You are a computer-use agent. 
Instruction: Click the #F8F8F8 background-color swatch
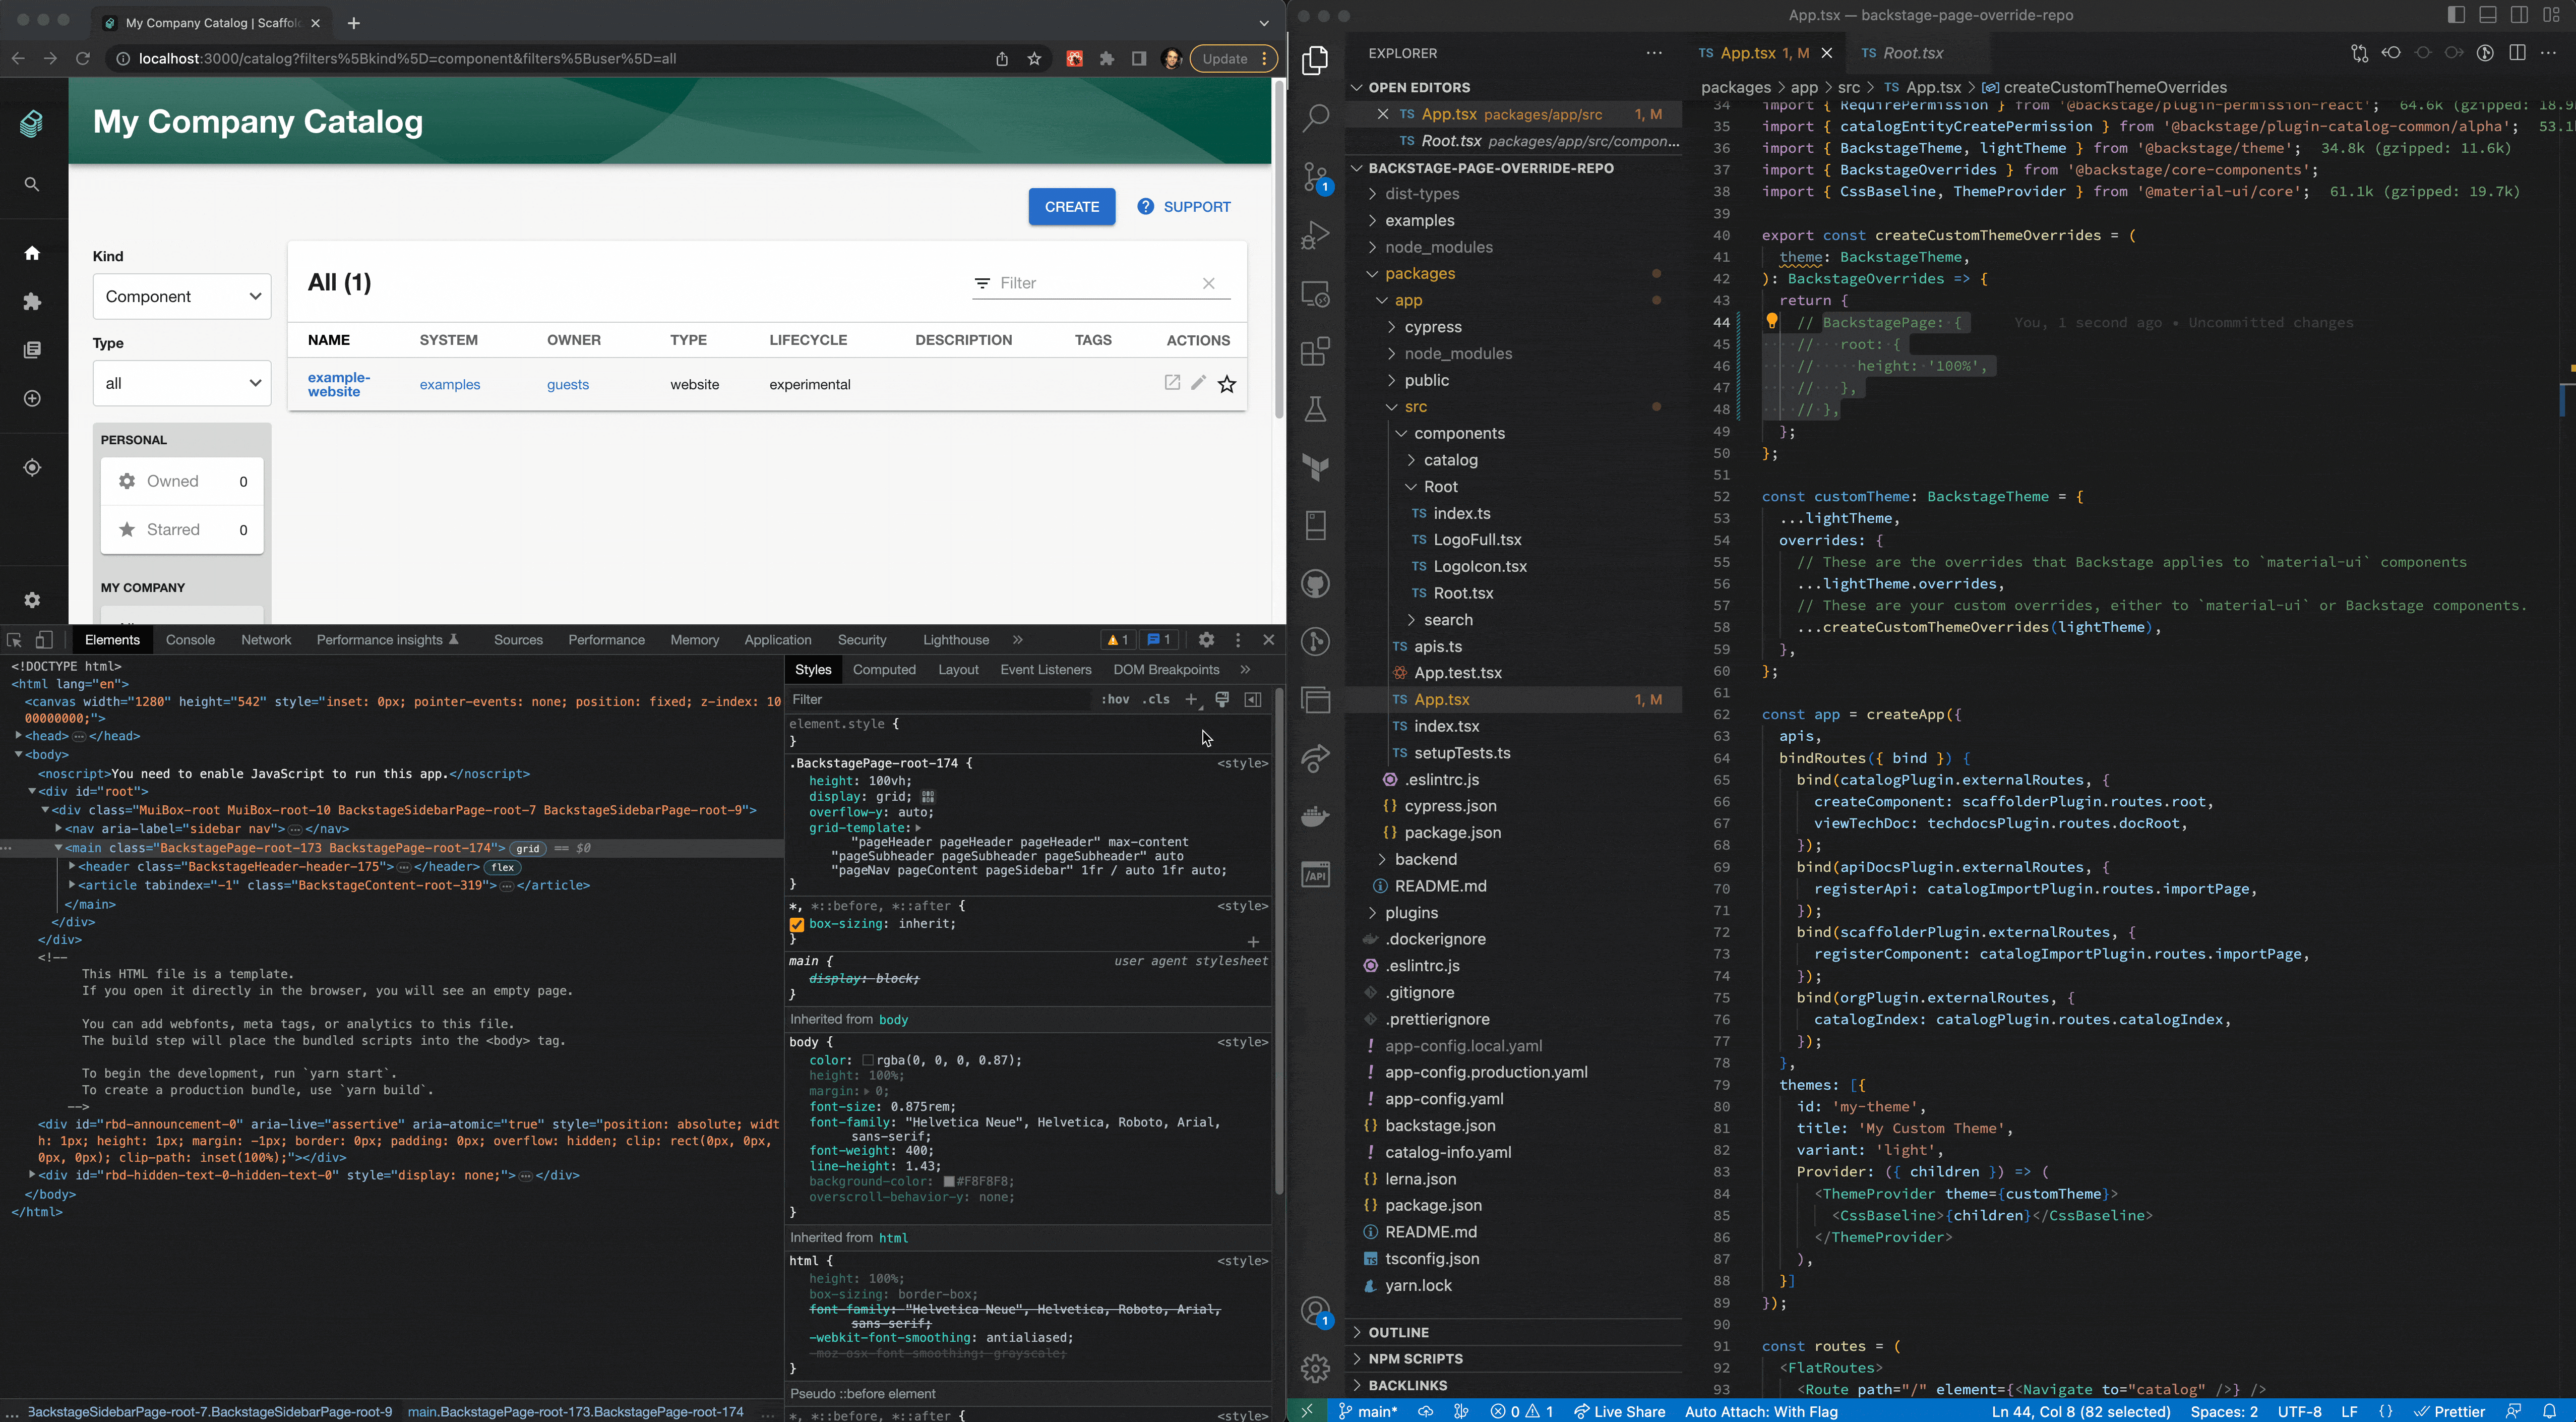949,1182
